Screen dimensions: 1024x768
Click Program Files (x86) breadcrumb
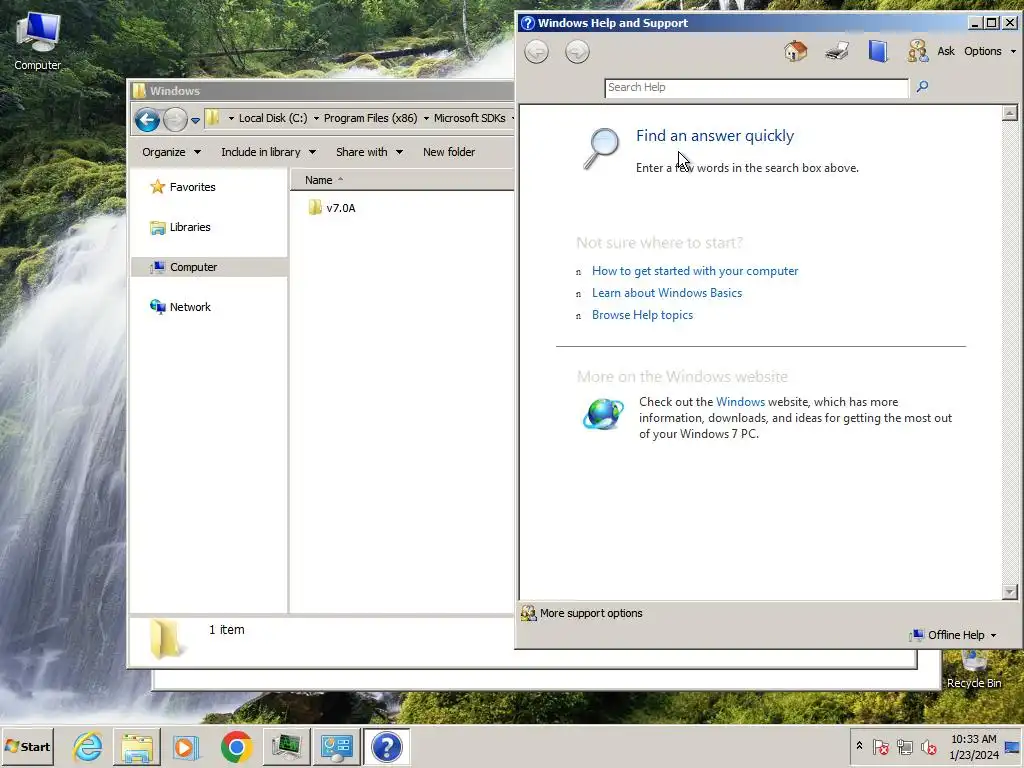click(x=370, y=118)
